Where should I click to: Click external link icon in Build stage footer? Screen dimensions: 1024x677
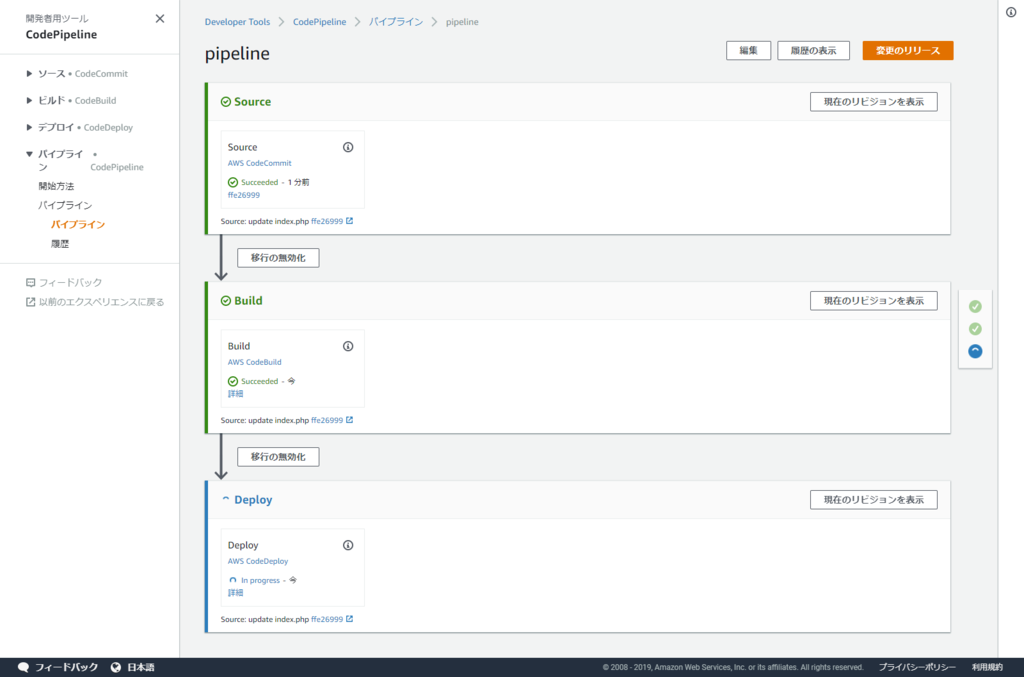click(349, 420)
